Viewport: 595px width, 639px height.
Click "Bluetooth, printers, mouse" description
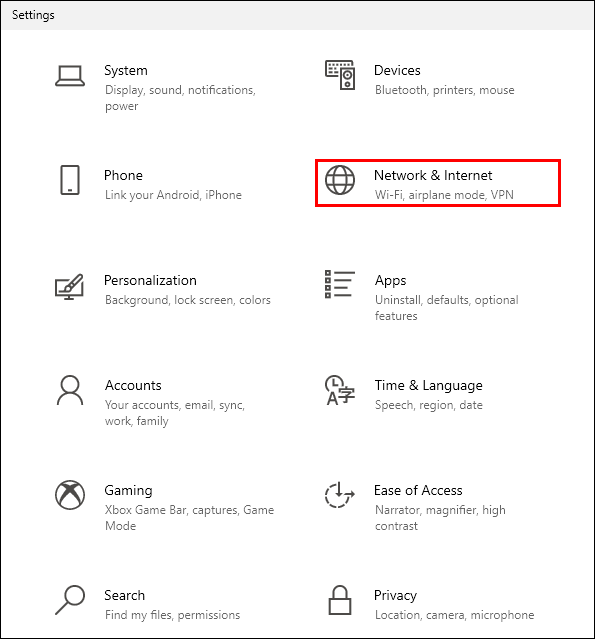[445, 90]
